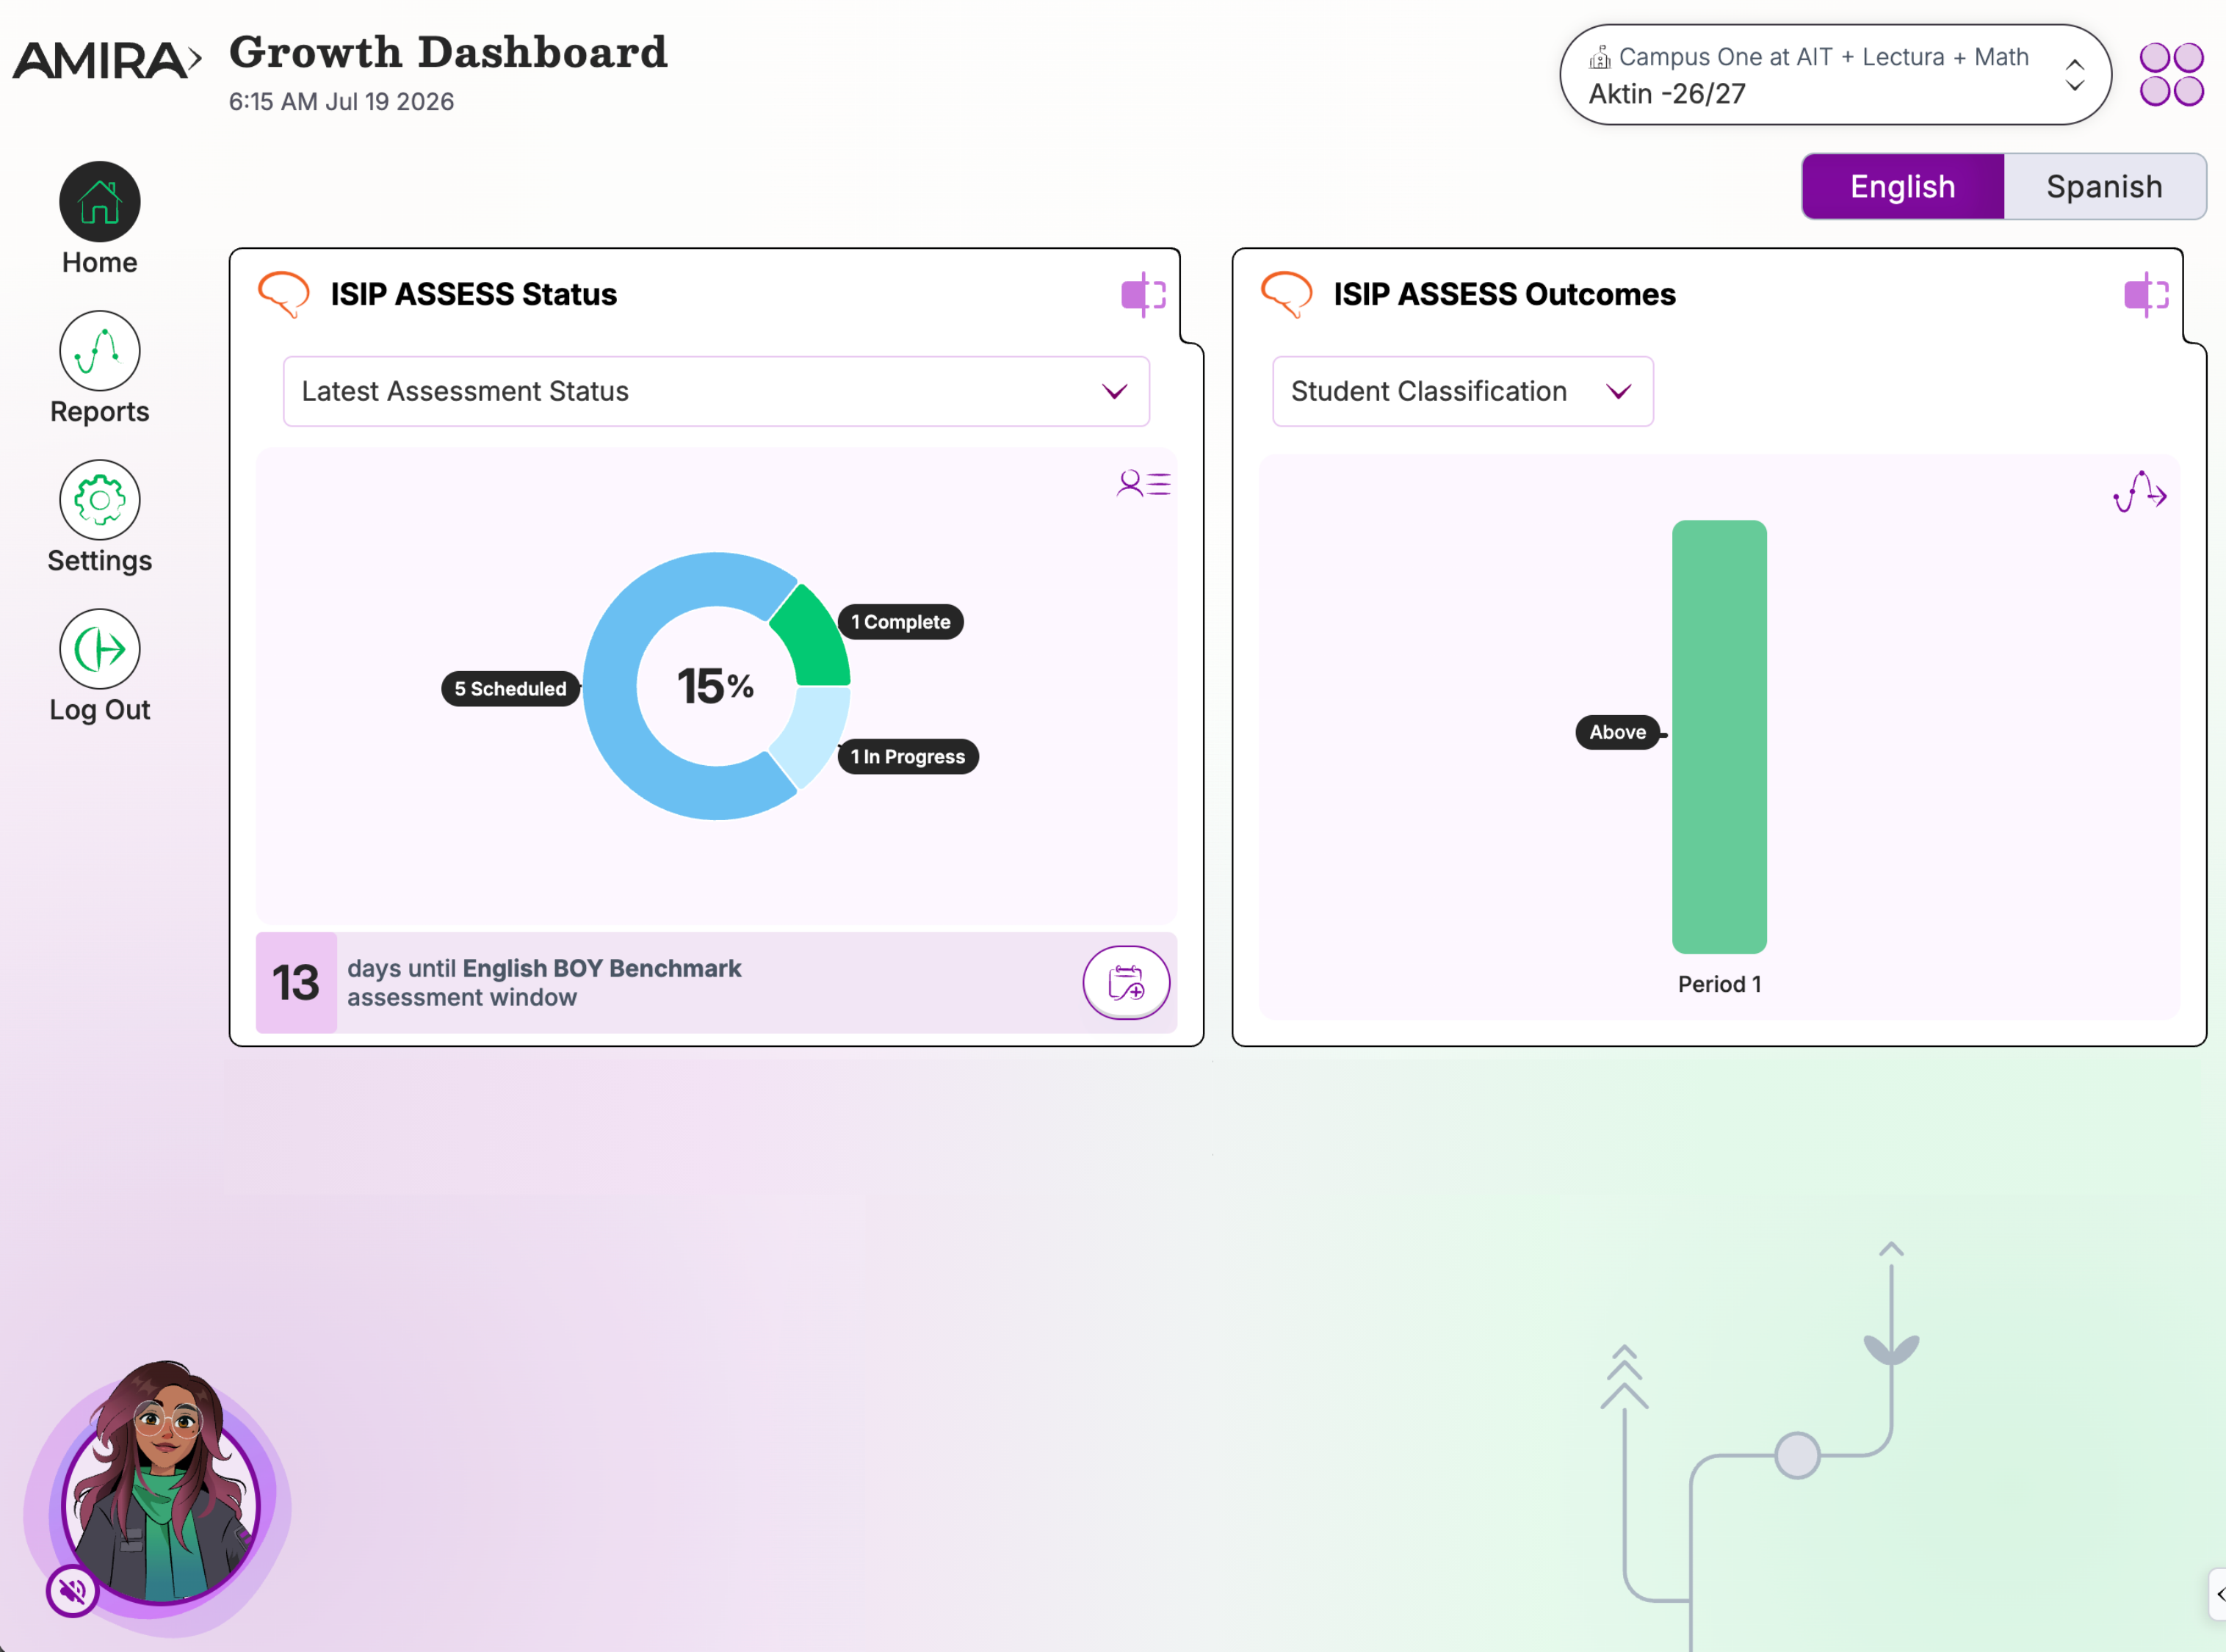Click the ISIP ASSESS Status heading
Viewport: 2226px width, 1652px height.
[474, 295]
